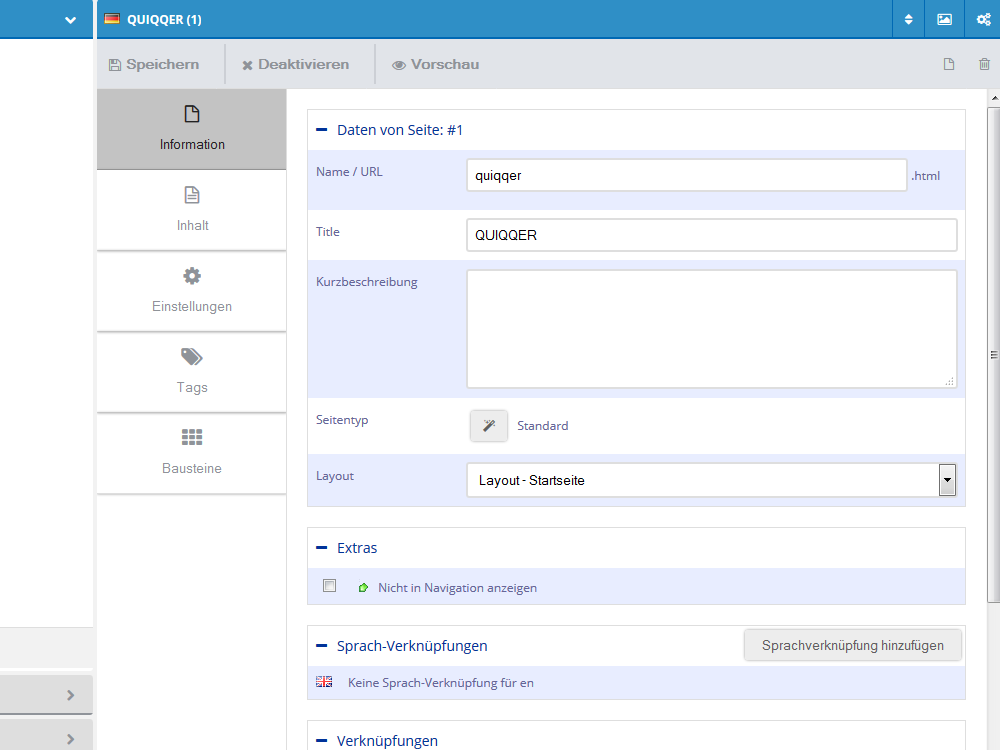This screenshot has width=1000, height=750.
Task: Click the up-down sort arrows icon in header
Action: click(908, 19)
